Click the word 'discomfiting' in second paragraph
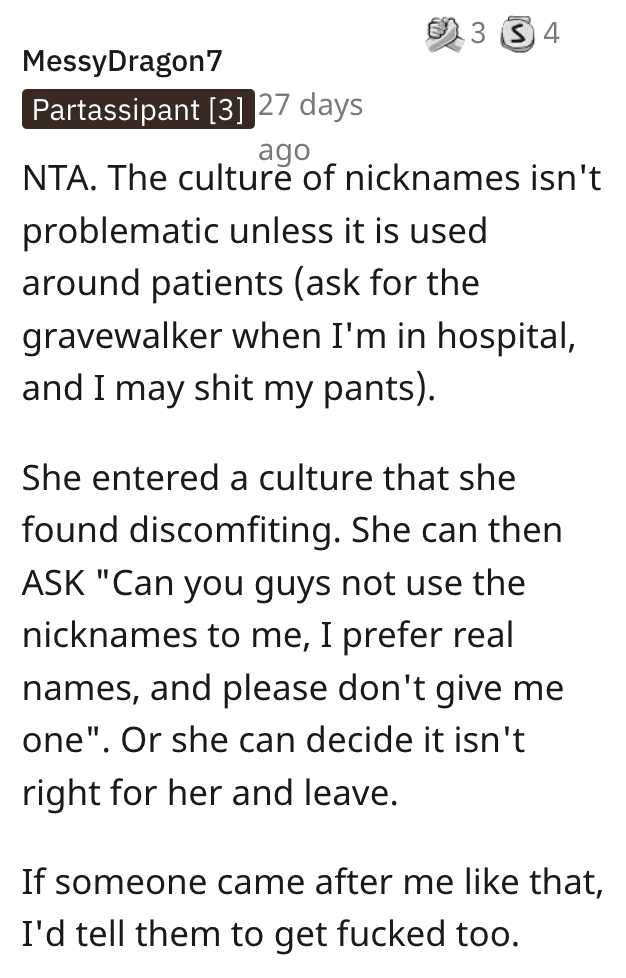The height and width of the screenshot is (978, 626). coord(231,531)
